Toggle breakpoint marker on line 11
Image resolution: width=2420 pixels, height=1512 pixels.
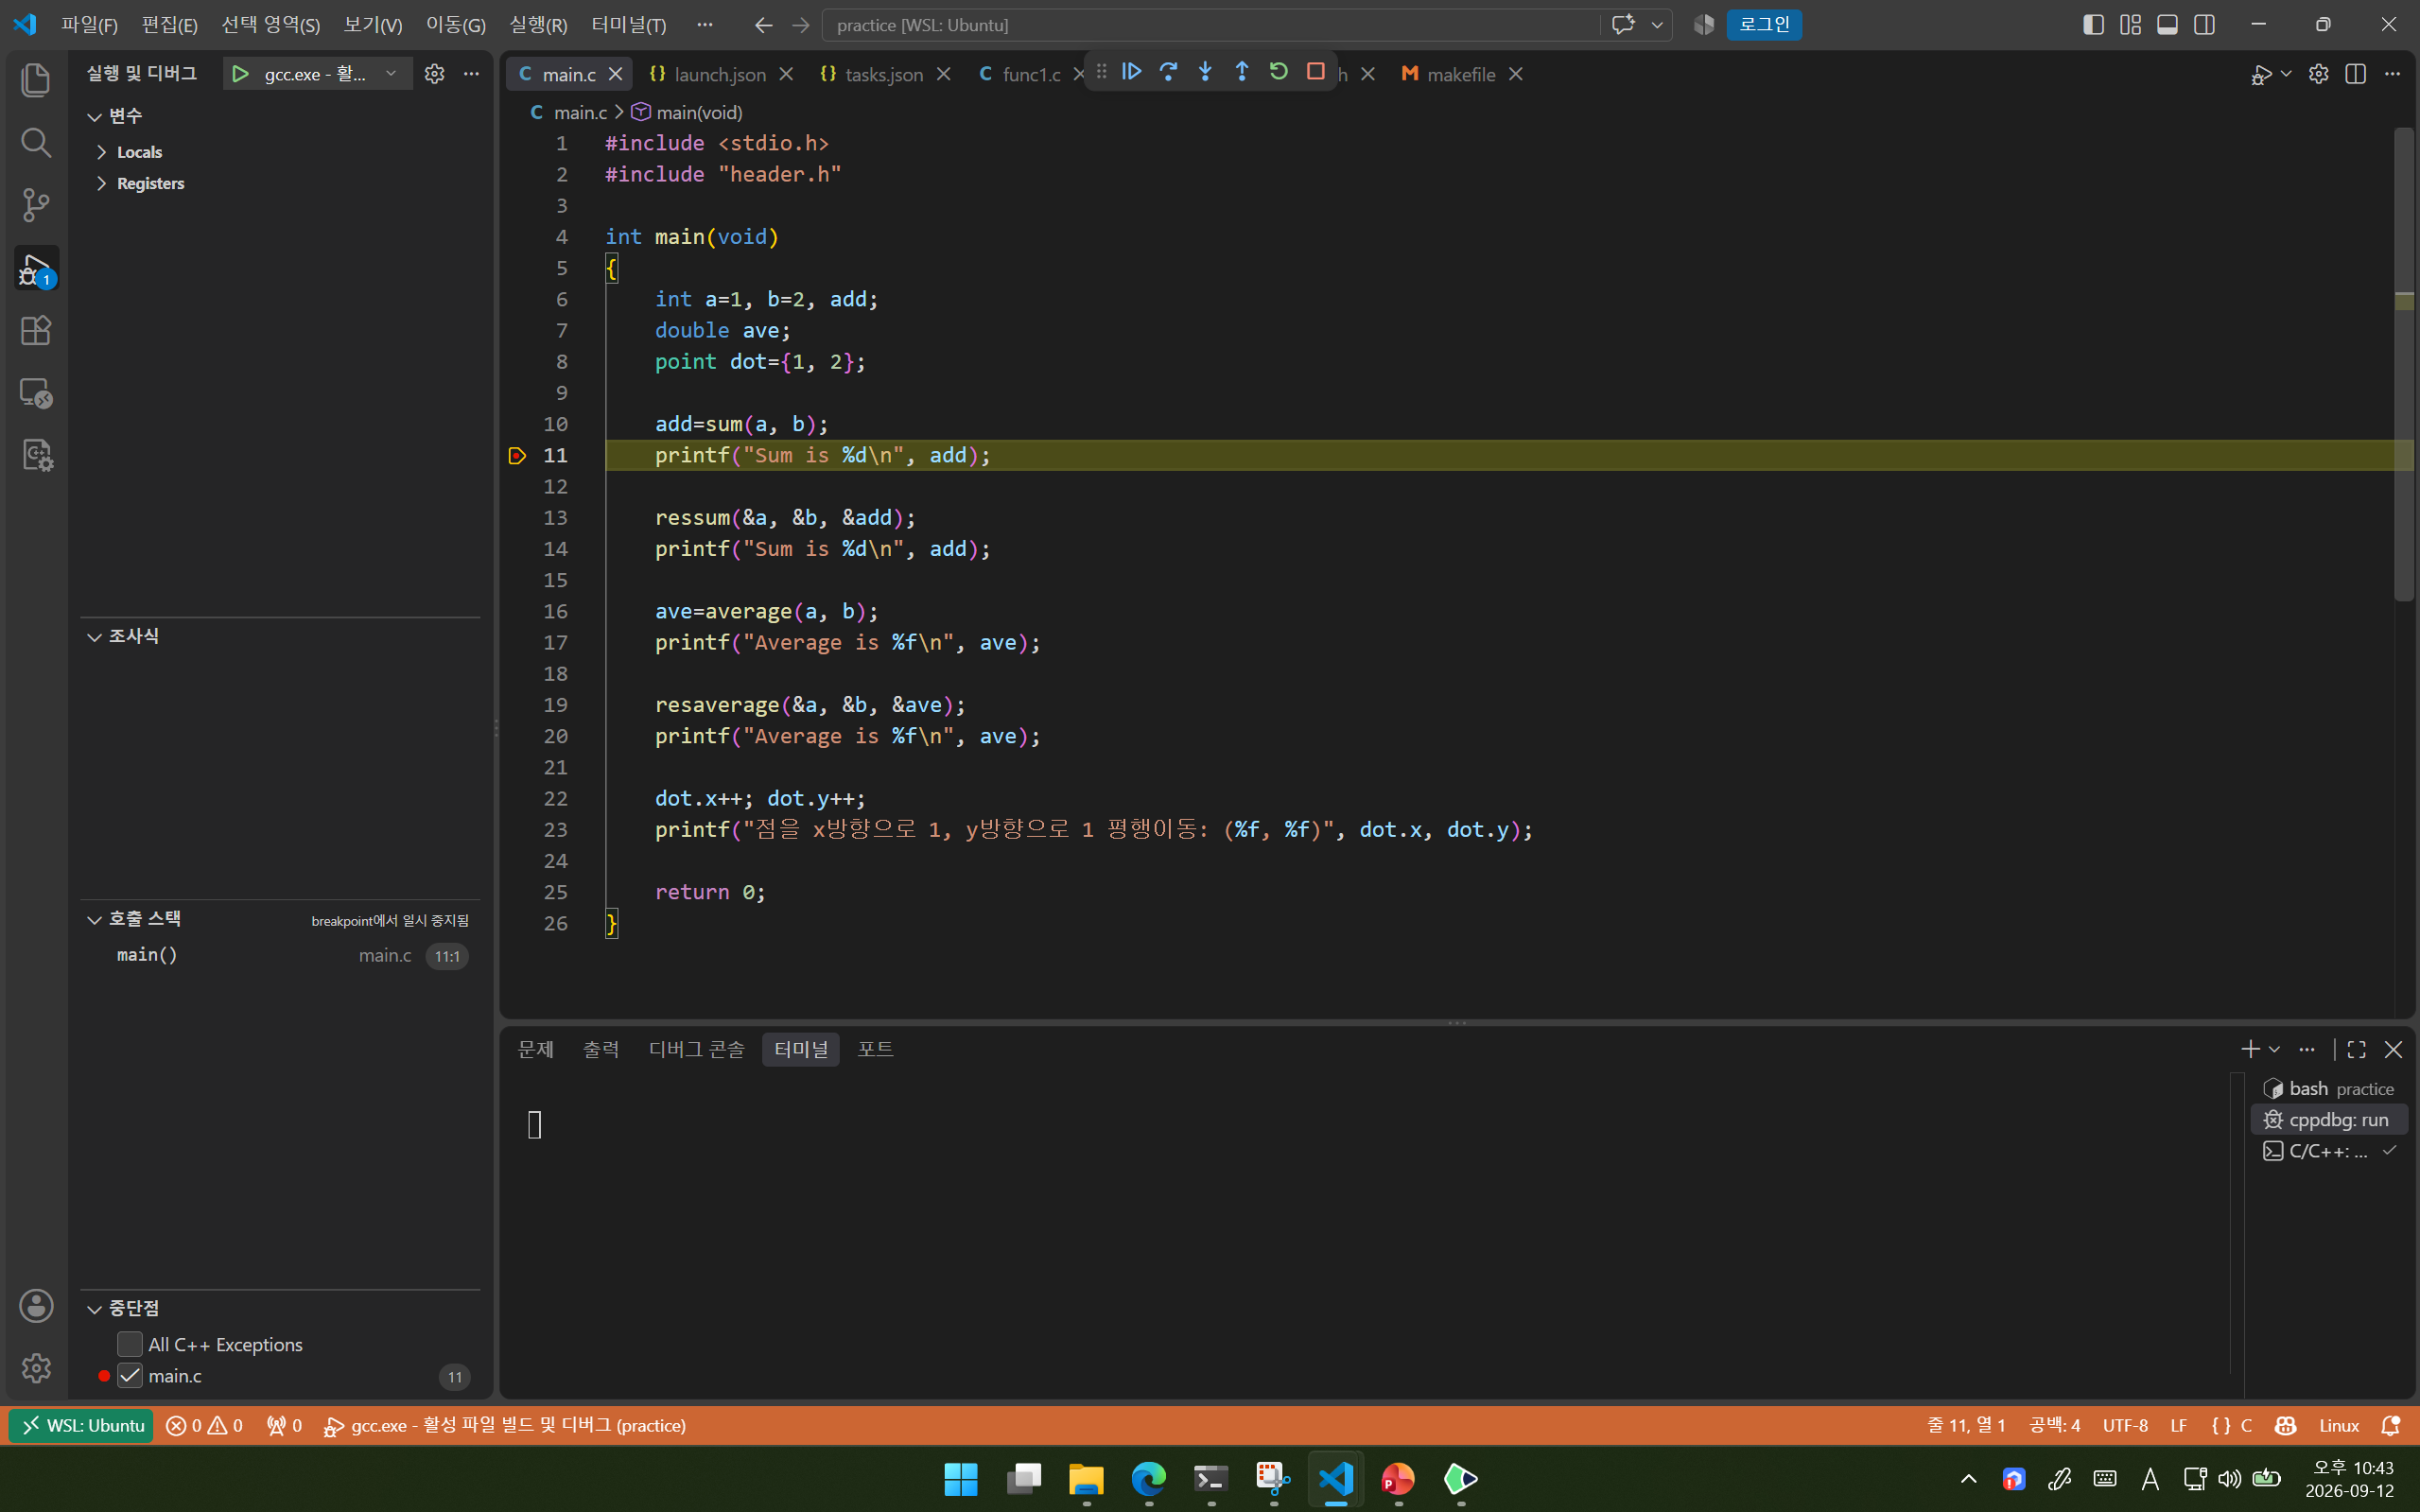pos(517,456)
